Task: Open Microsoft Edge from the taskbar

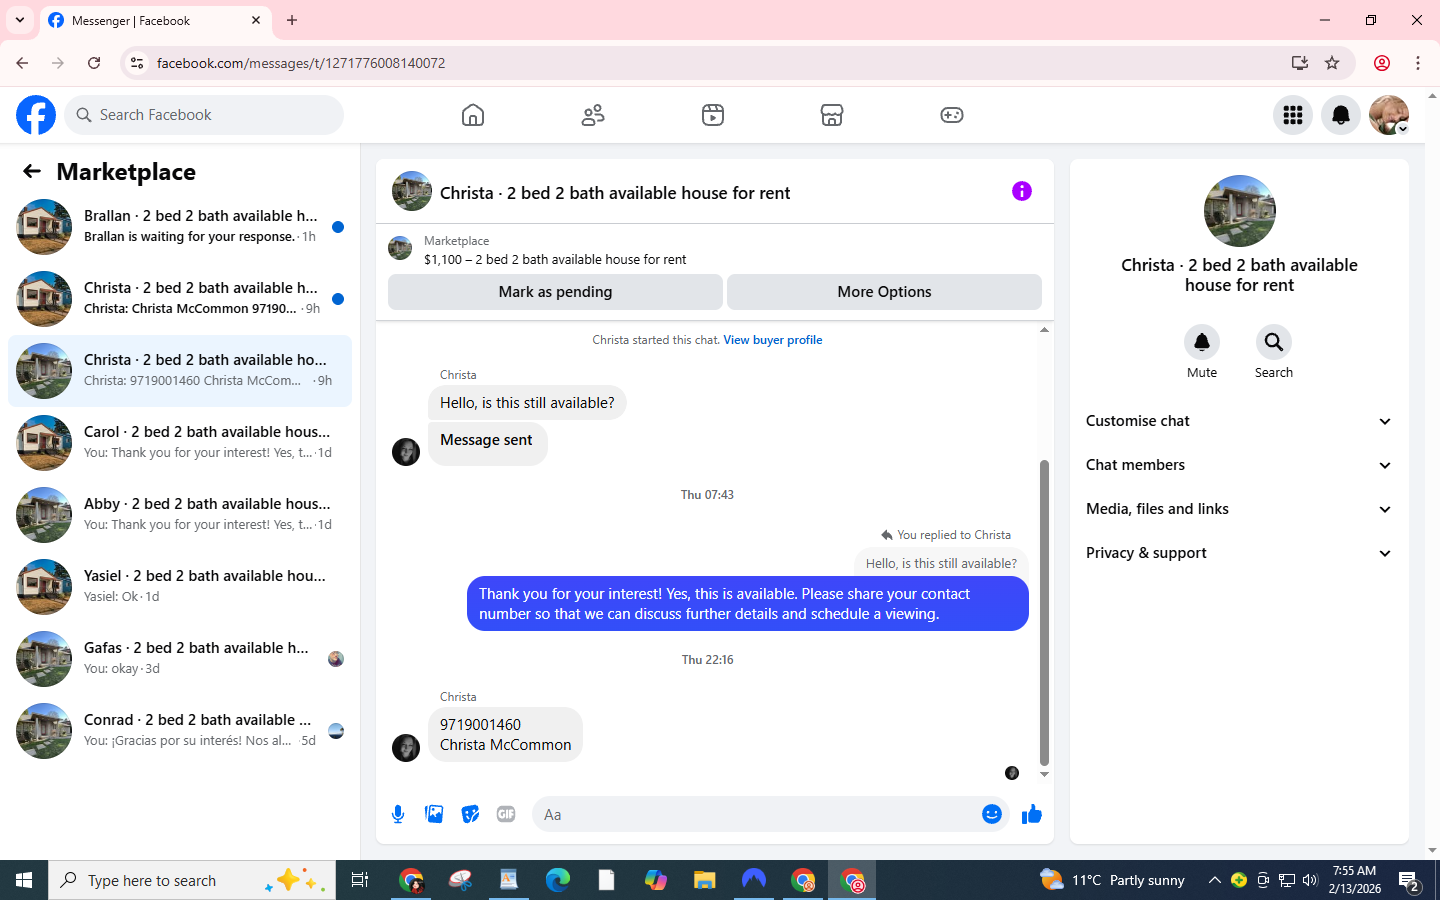Action: click(x=557, y=880)
